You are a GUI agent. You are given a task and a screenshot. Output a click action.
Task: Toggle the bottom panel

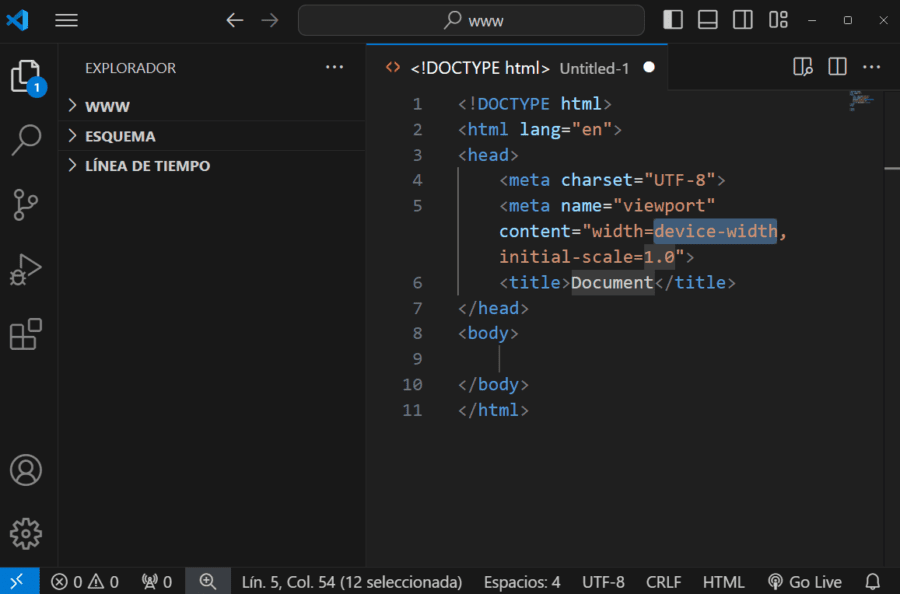click(x=708, y=20)
